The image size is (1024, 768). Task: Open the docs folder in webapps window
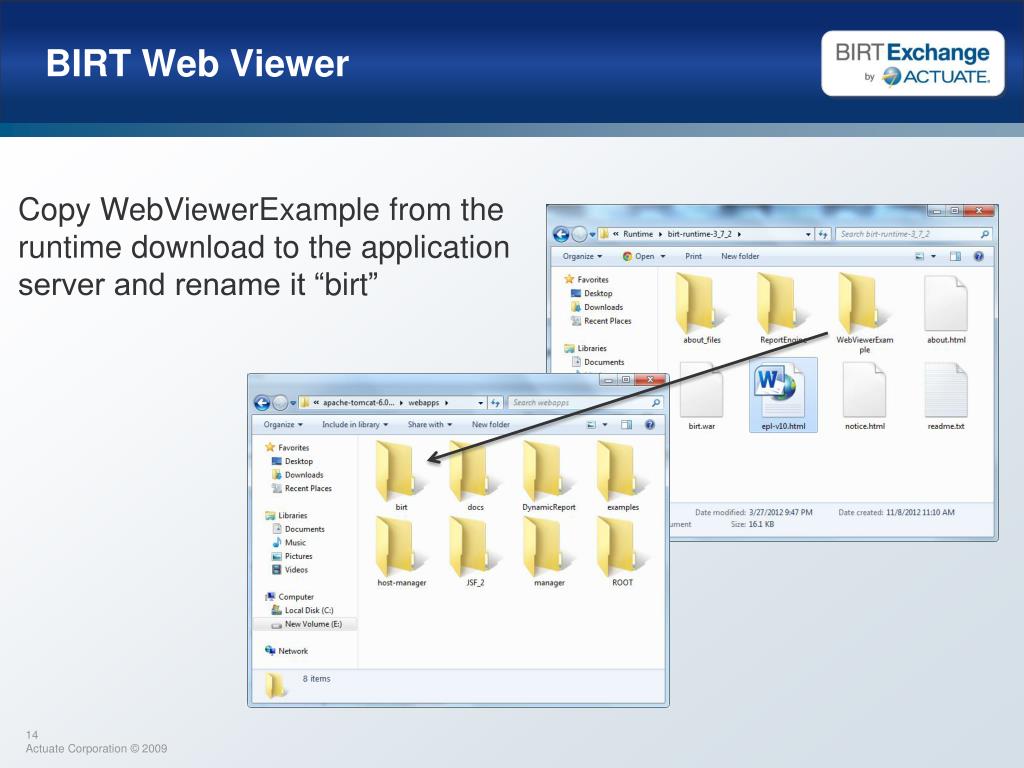[475, 475]
